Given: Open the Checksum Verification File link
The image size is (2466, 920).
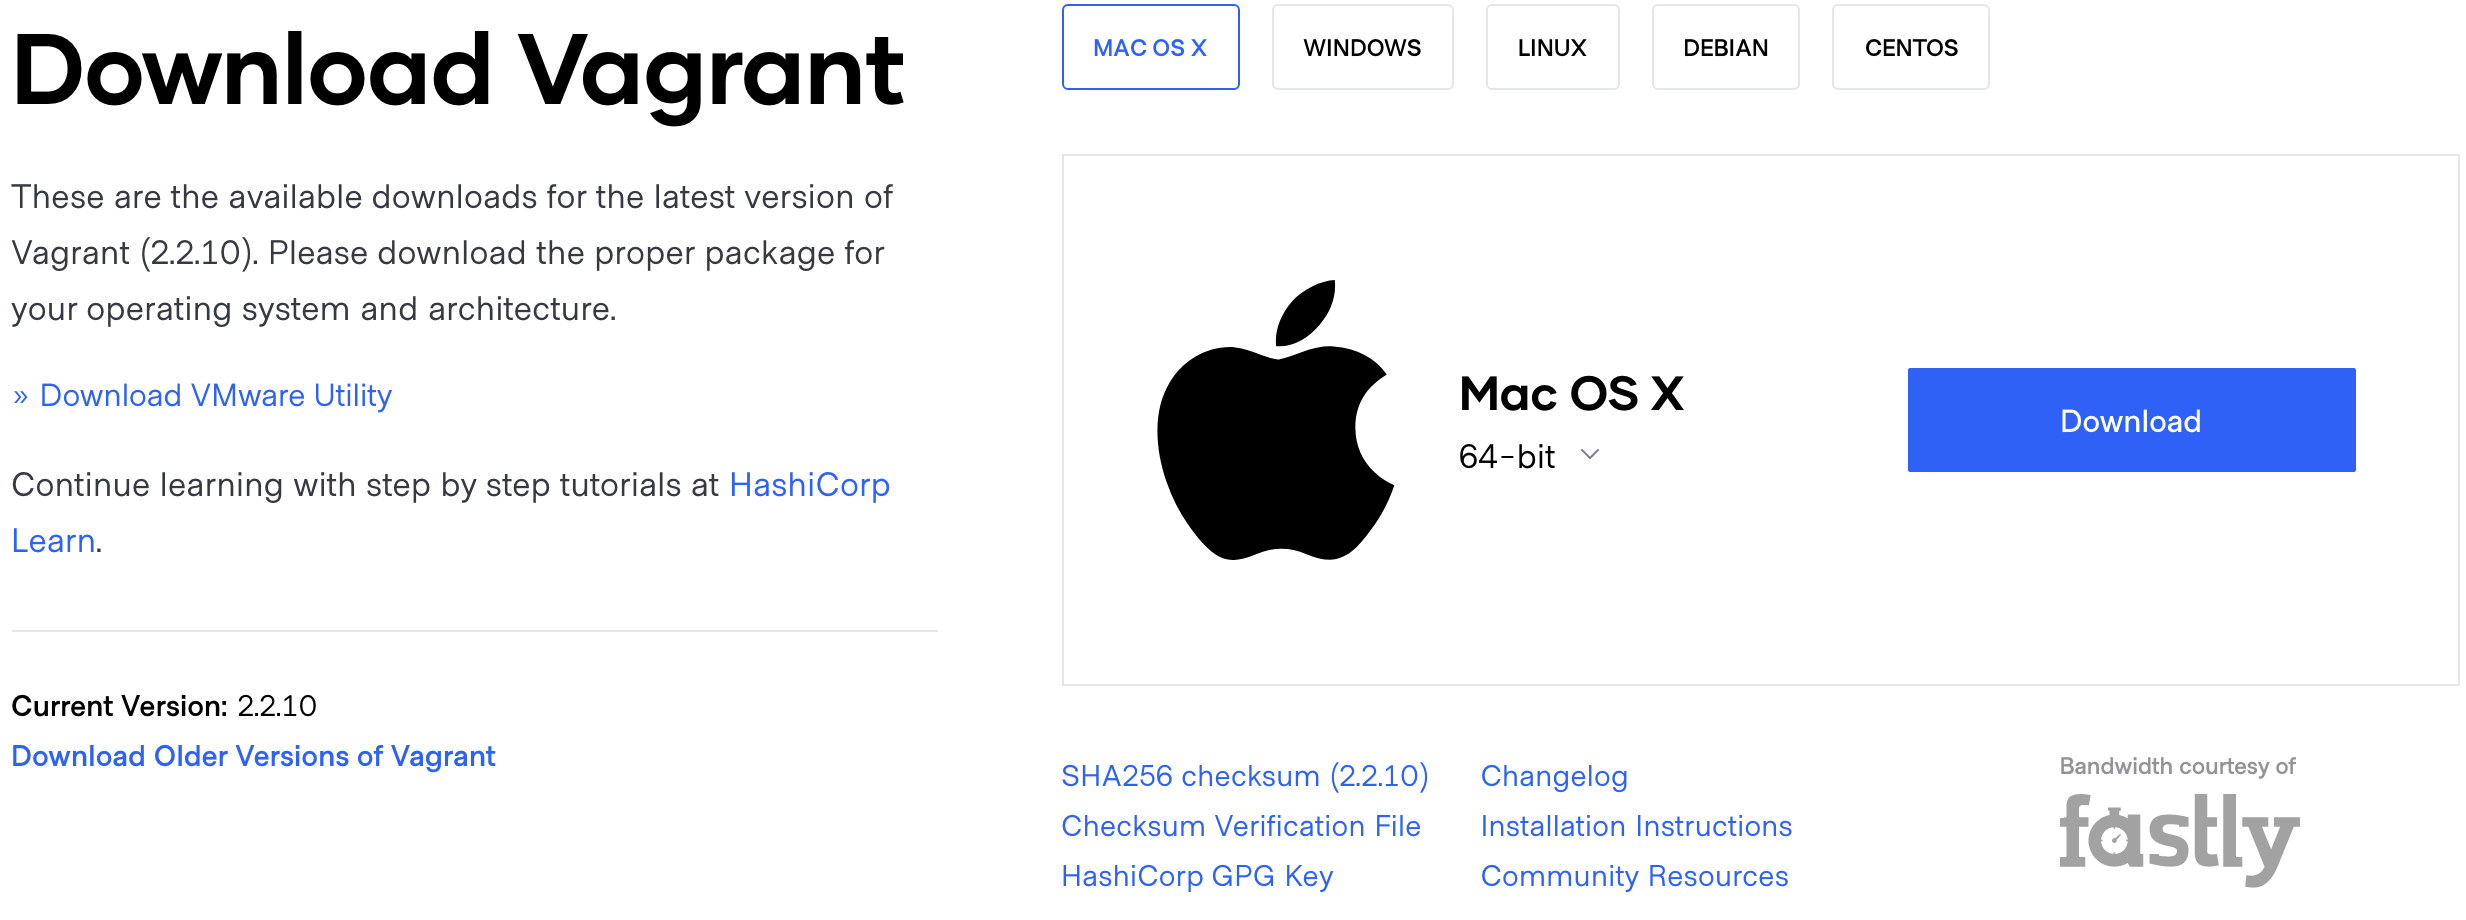Looking at the screenshot, I should tap(1240, 826).
